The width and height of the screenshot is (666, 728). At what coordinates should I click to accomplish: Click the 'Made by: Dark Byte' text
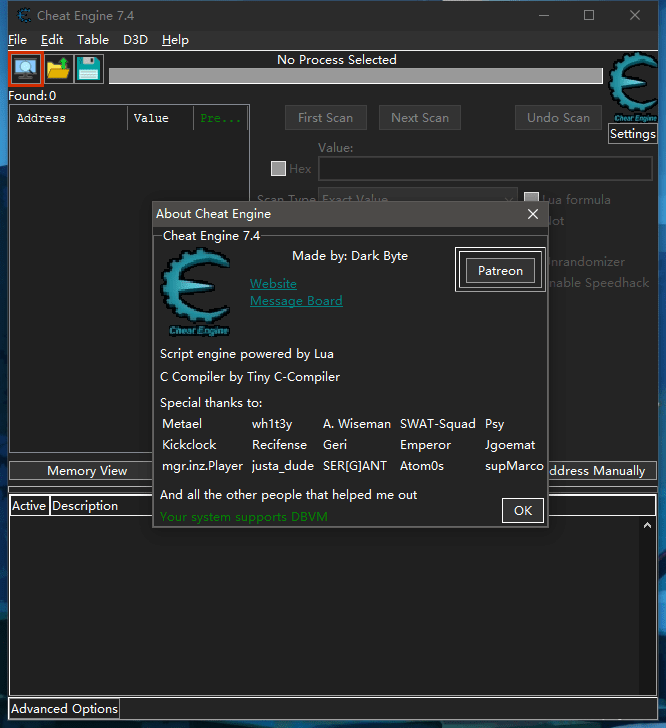click(350, 256)
